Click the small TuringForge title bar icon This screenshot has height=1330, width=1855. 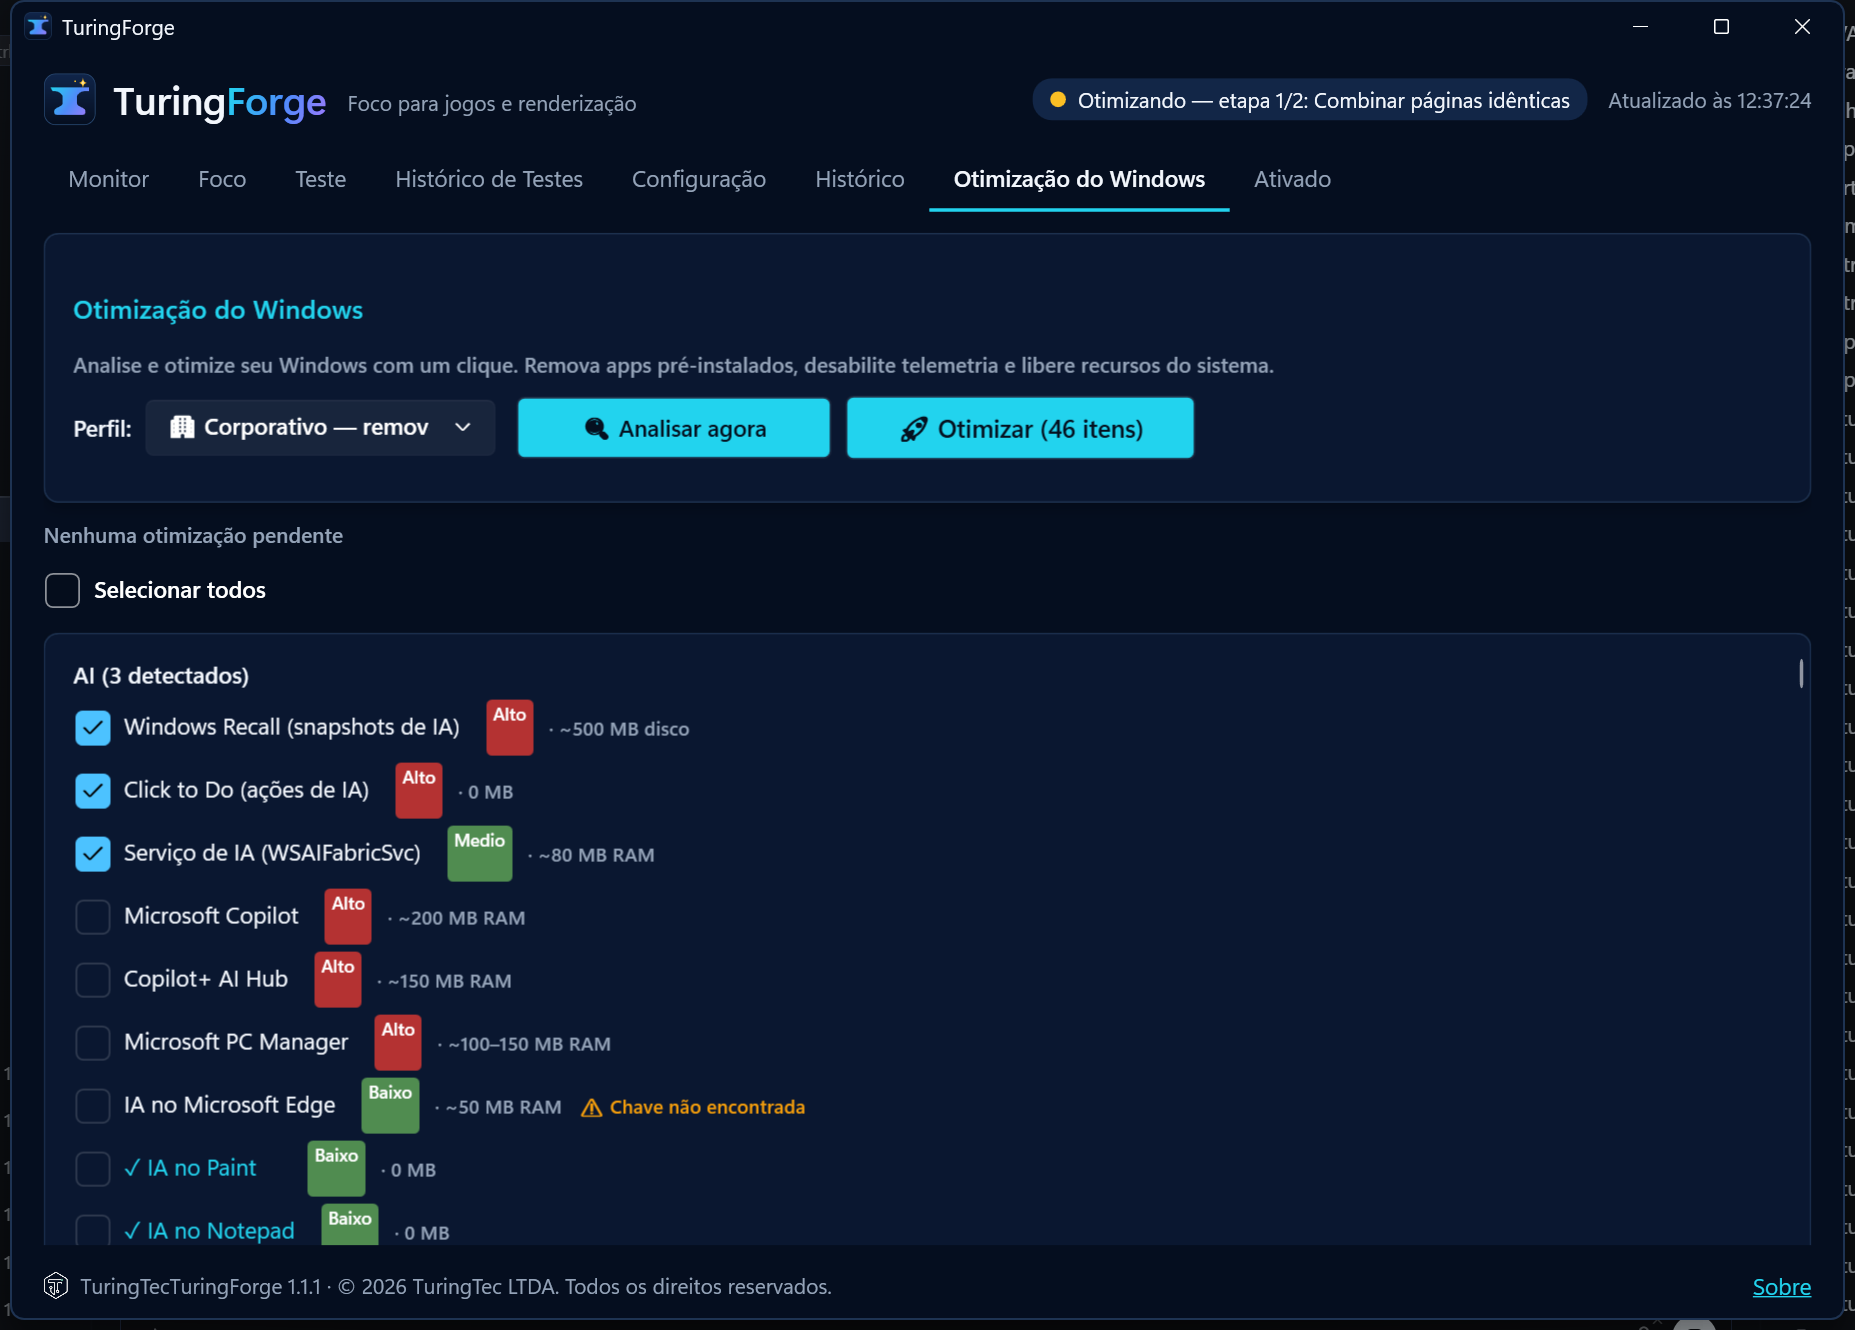[38, 27]
